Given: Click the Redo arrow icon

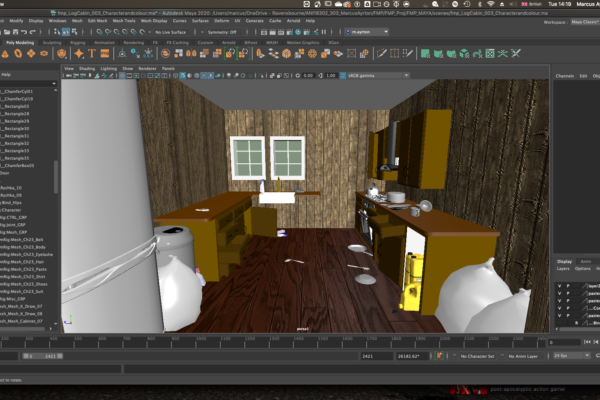Looking at the screenshot, I should tap(33, 32).
